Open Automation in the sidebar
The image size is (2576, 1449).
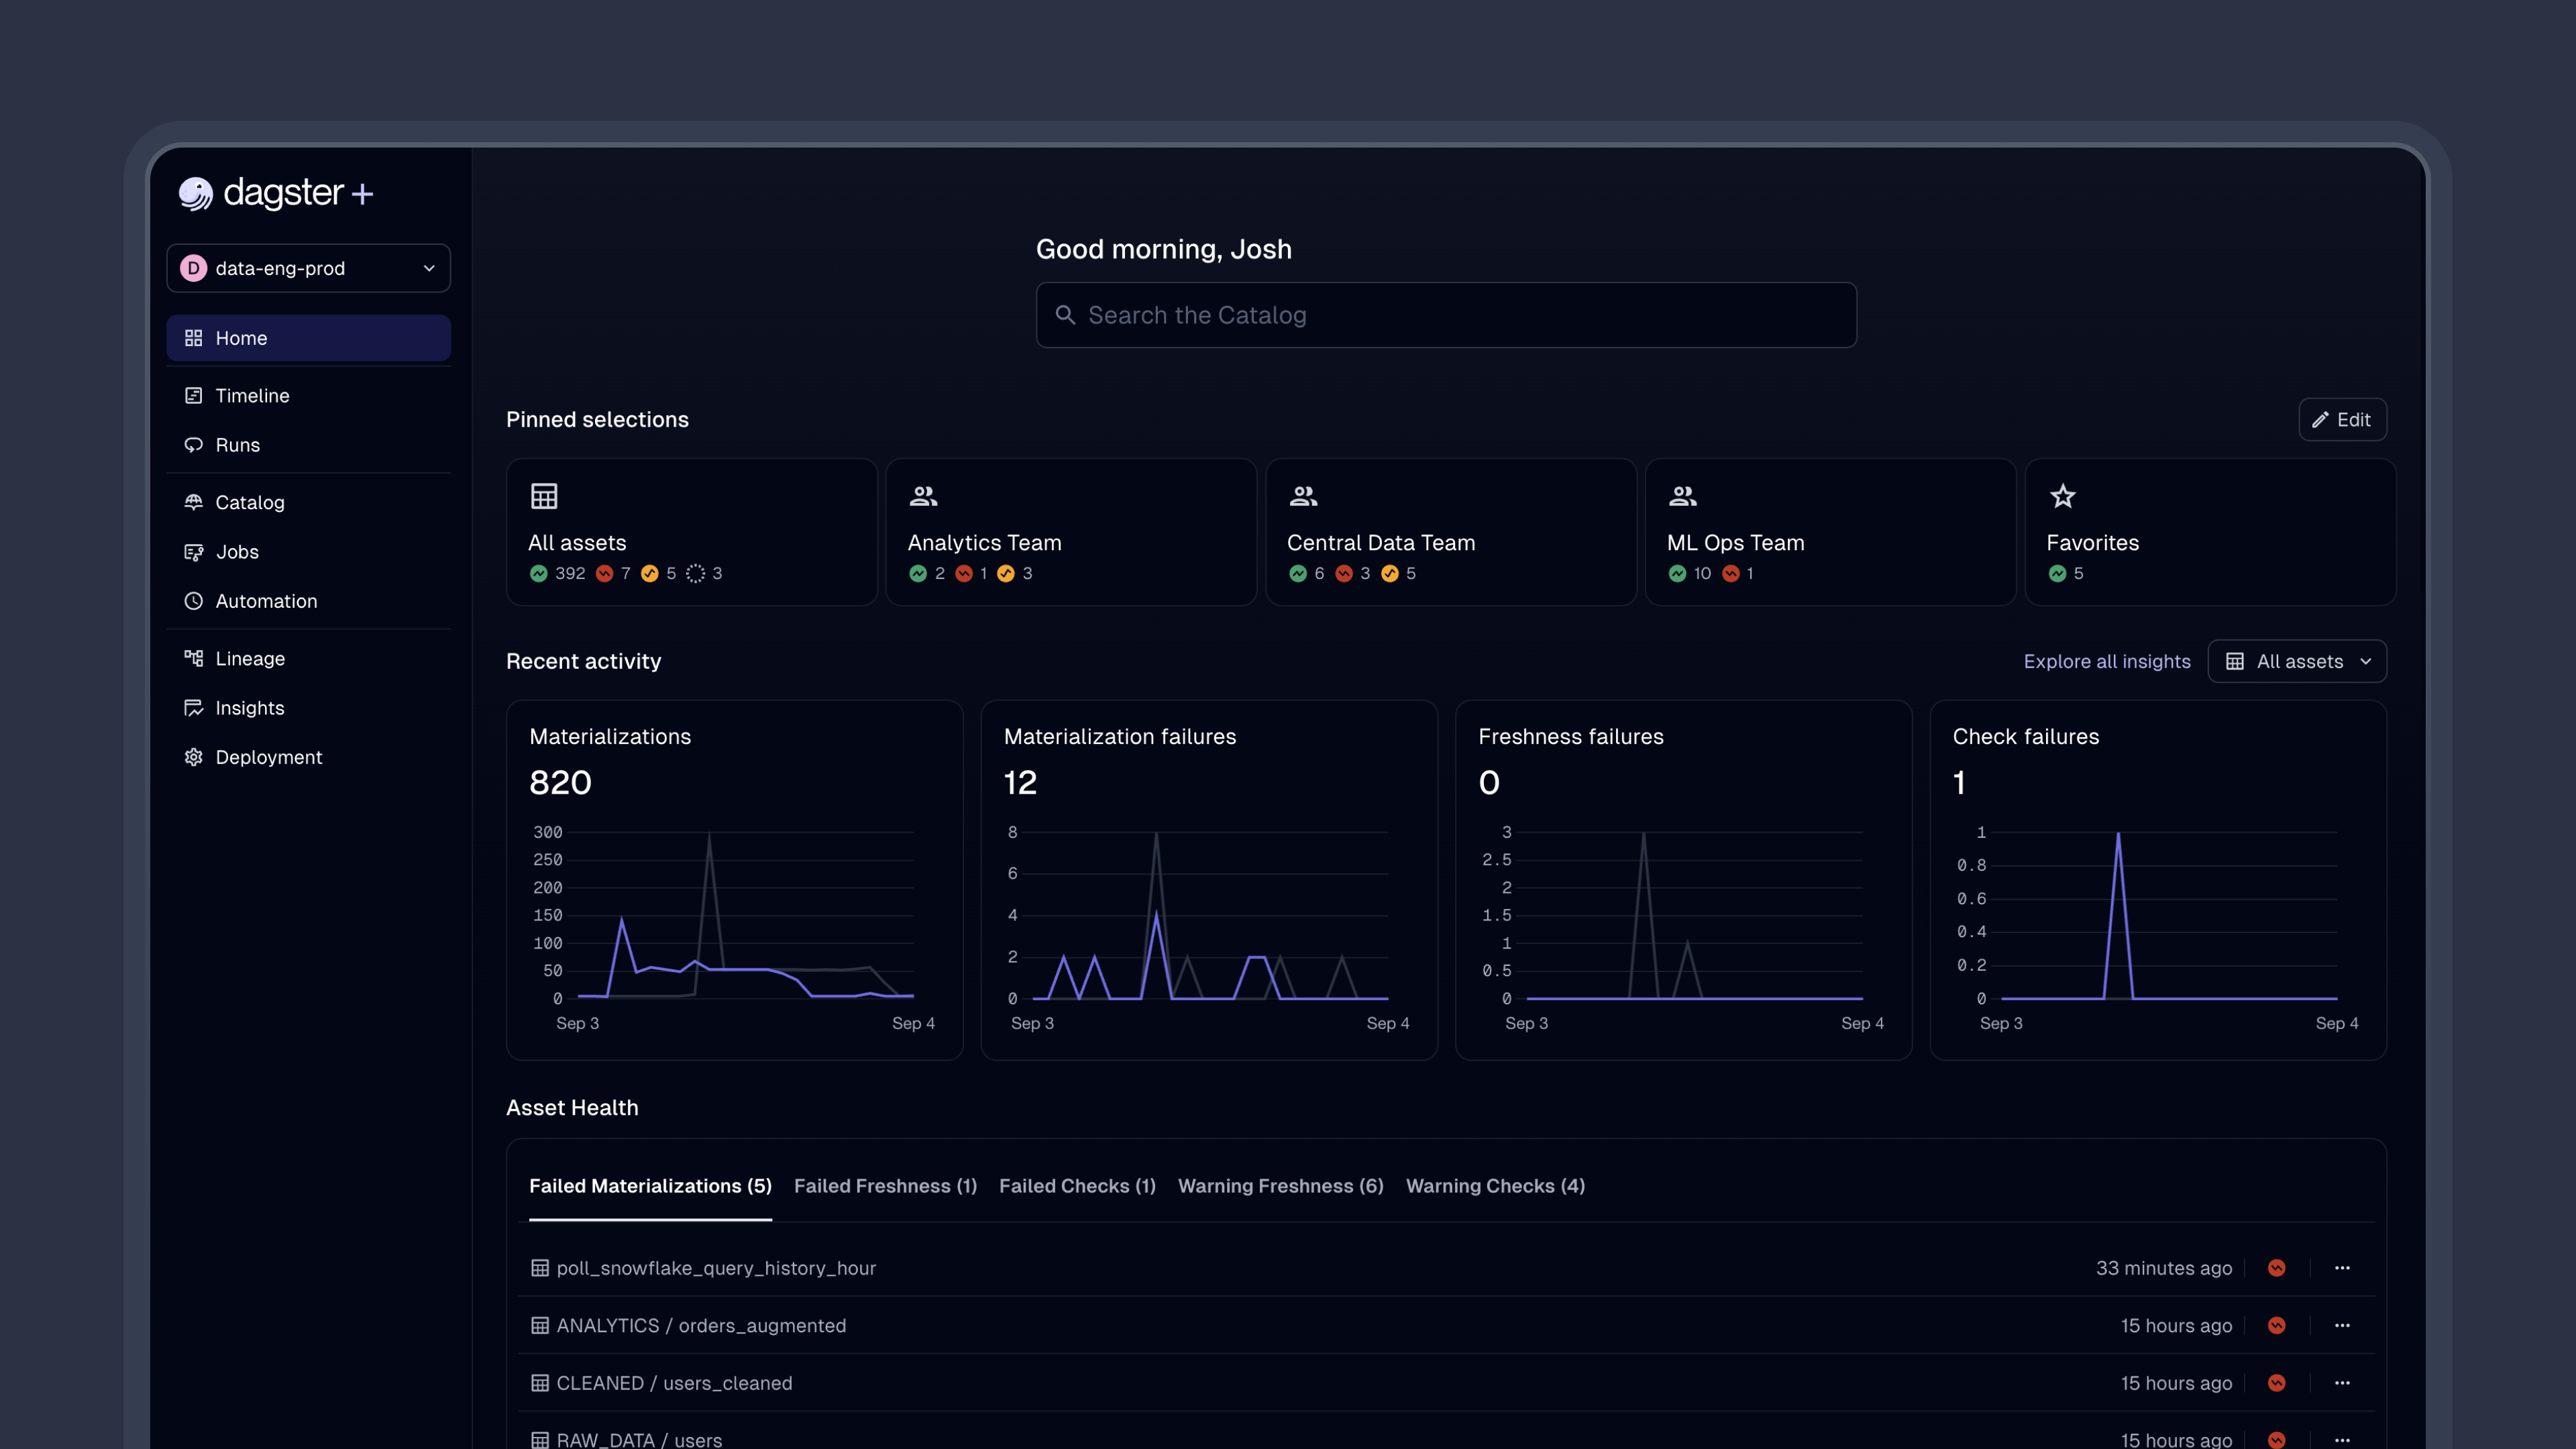coord(308,601)
